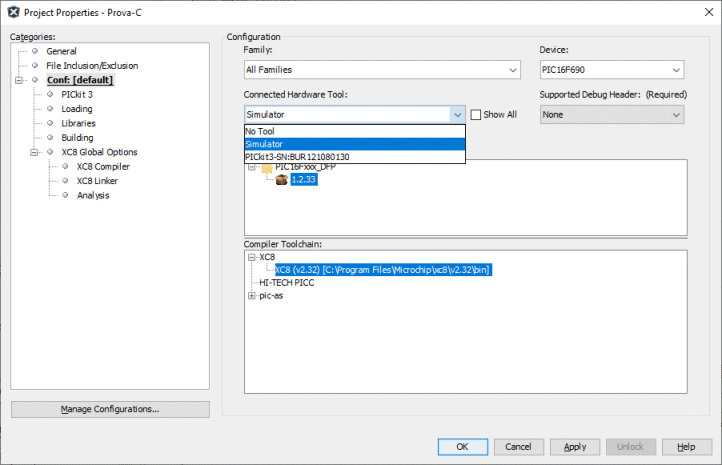The width and height of the screenshot is (722, 465).
Task: Enable the Show All checkbox
Action: 476,115
